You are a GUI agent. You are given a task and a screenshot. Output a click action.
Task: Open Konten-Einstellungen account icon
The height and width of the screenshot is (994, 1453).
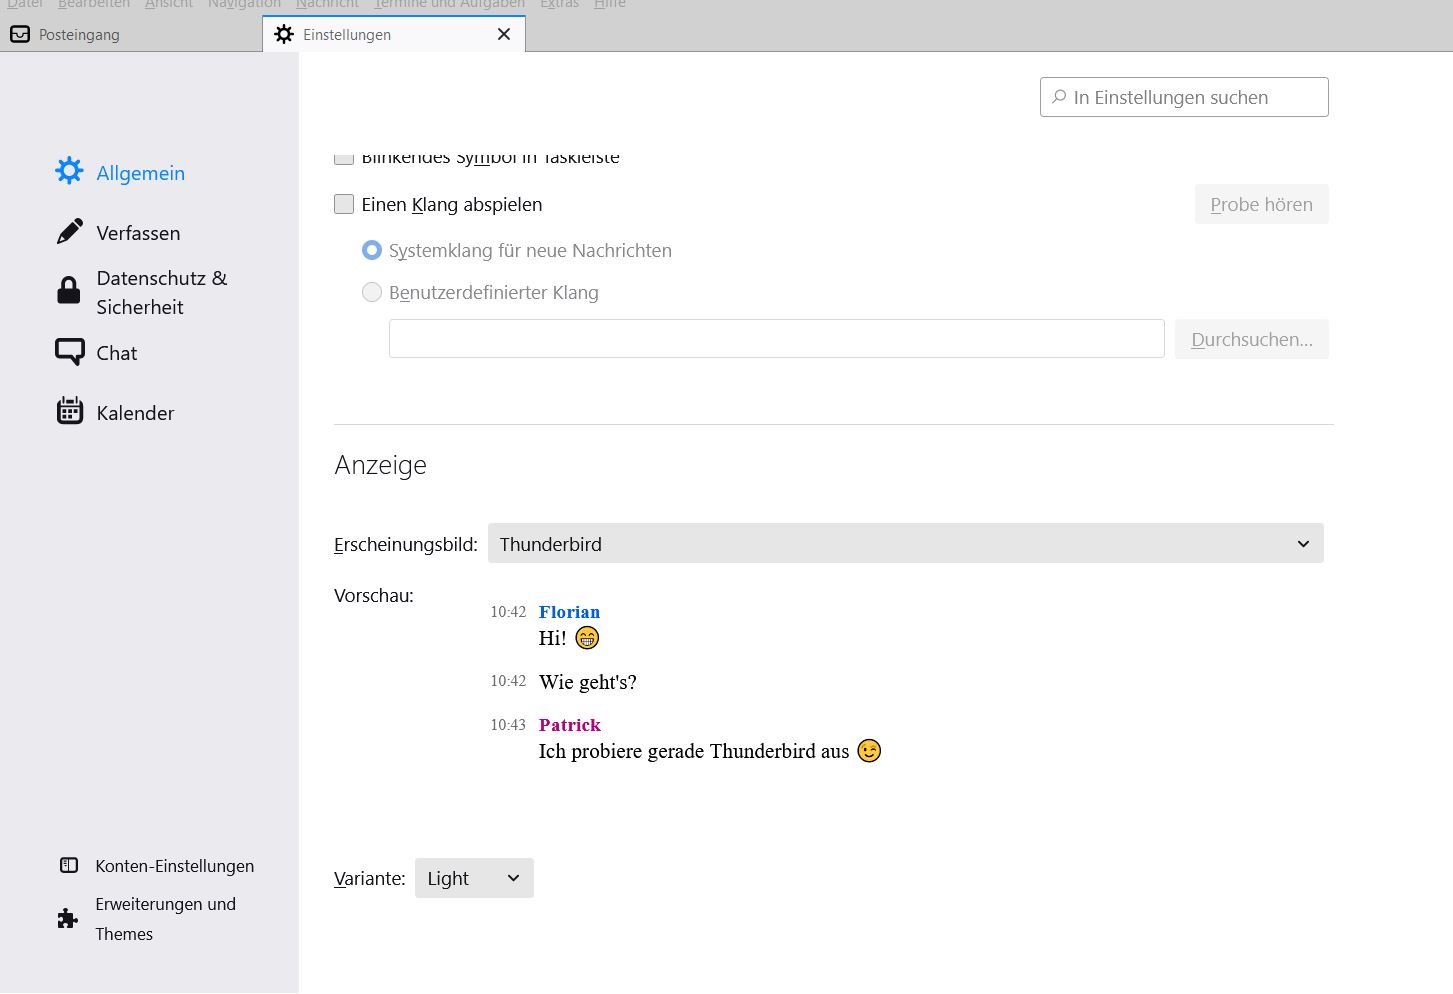(69, 866)
